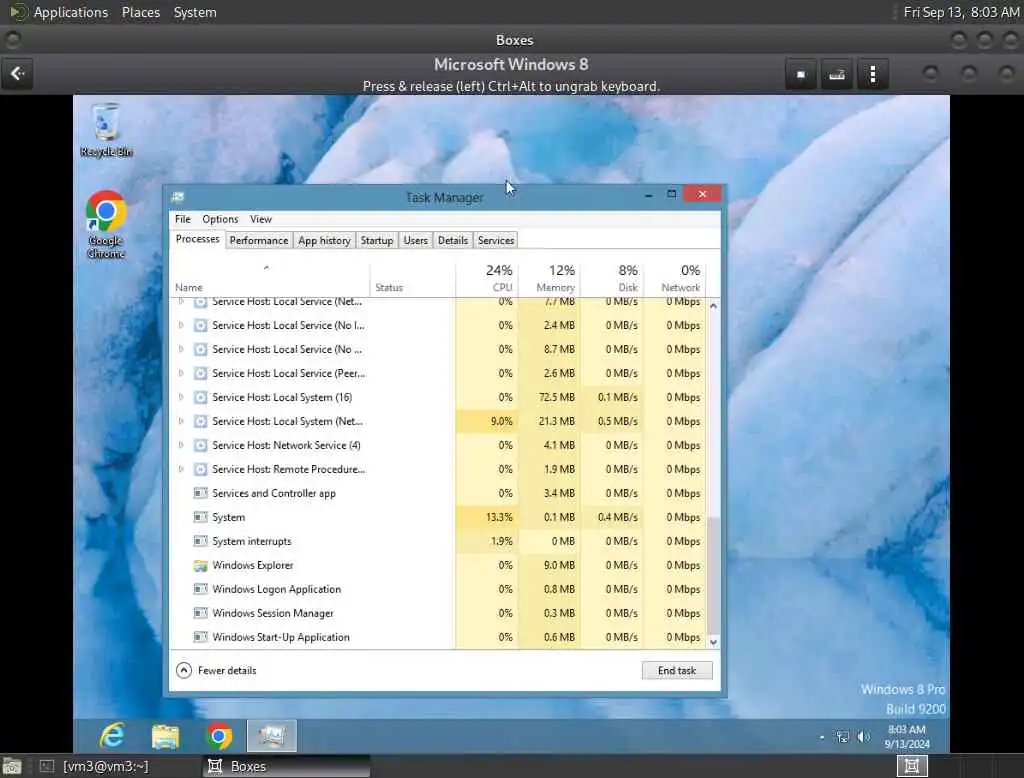Viewport: 1024px width, 778px height.
Task: Select the Windows Explorer process row
Action: (x=438, y=566)
